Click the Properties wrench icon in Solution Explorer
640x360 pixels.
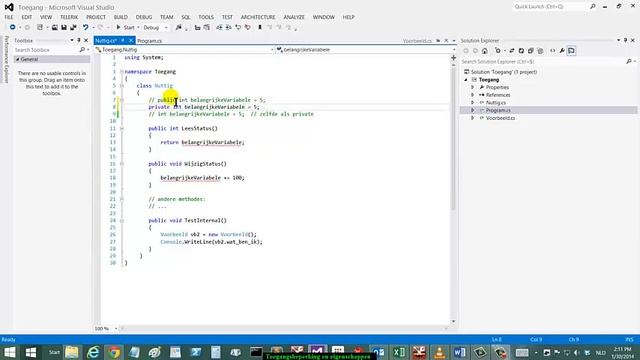click(x=562, y=51)
